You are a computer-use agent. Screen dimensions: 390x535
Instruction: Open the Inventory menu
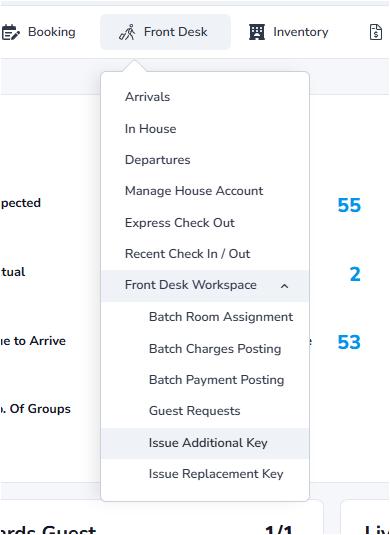pos(289,32)
